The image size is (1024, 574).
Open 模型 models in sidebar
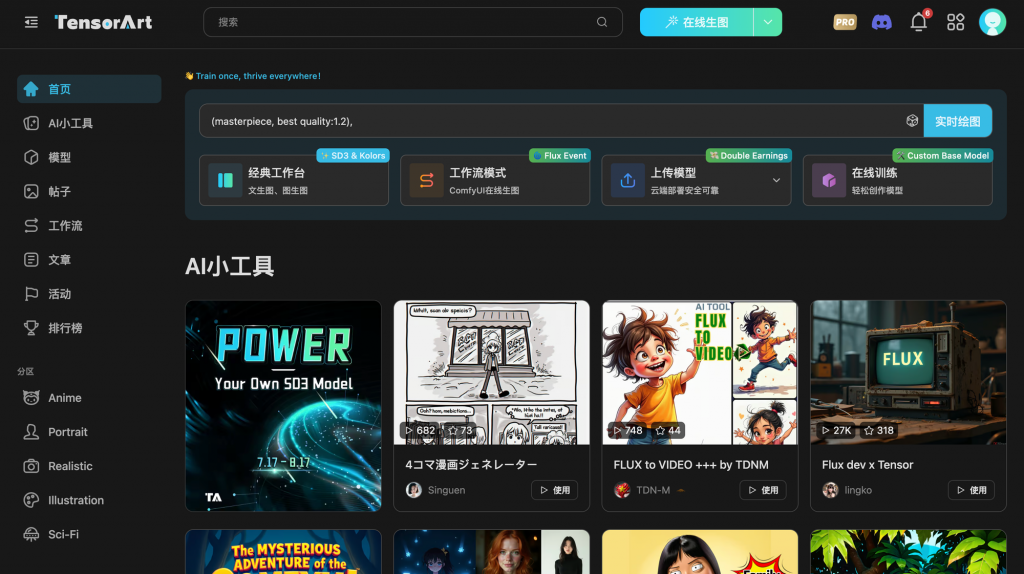[89, 157]
